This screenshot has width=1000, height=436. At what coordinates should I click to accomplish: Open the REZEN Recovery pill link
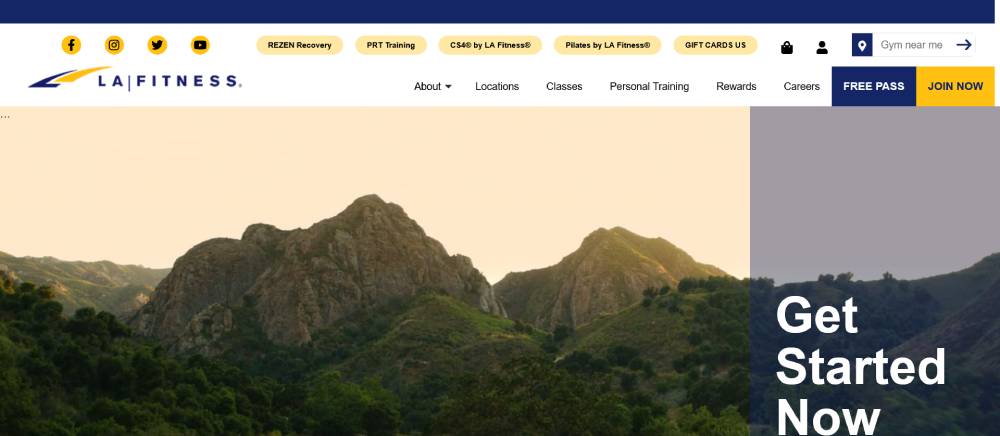pos(300,45)
